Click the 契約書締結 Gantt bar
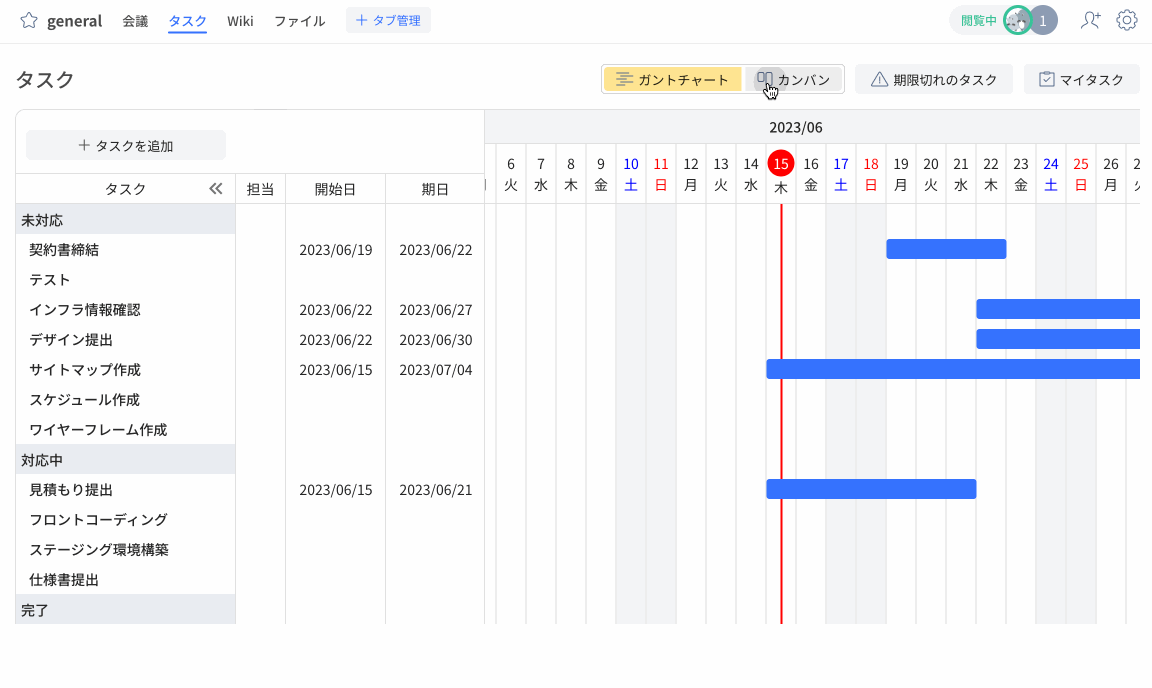The height and width of the screenshot is (688, 1152). tap(946, 250)
